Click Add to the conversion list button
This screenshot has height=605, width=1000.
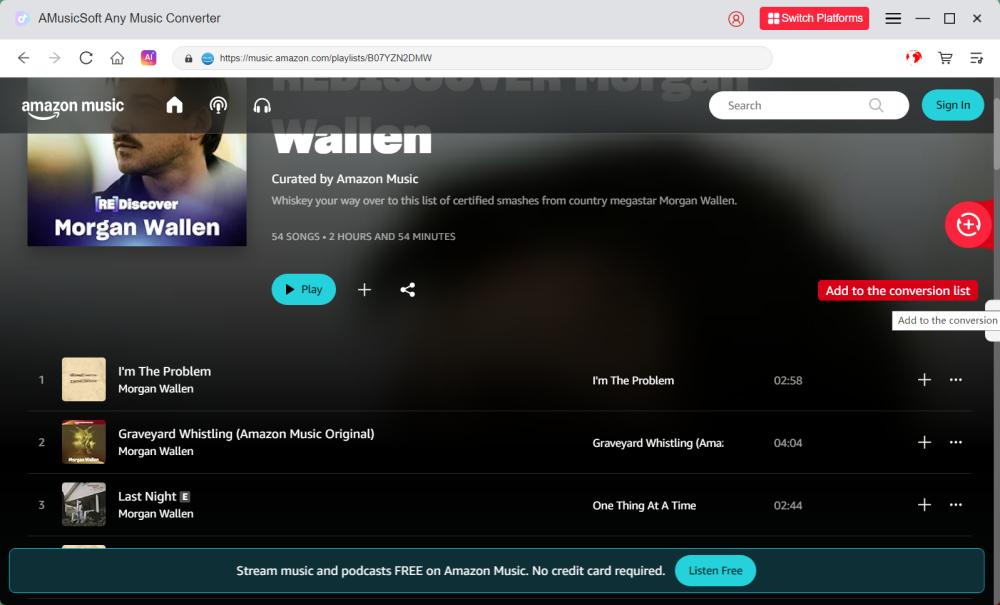point(897,291)
